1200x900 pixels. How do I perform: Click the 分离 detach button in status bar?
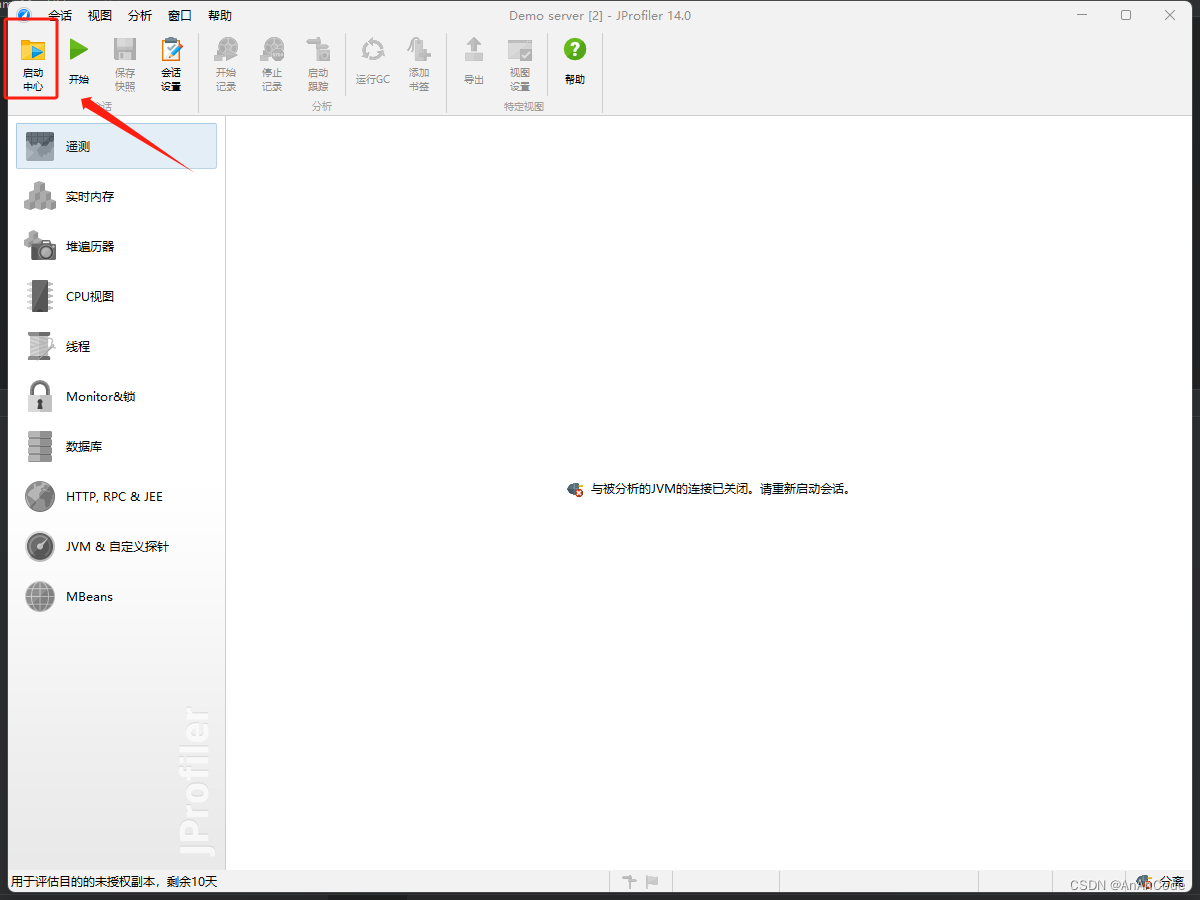[x=1162, y=882]
